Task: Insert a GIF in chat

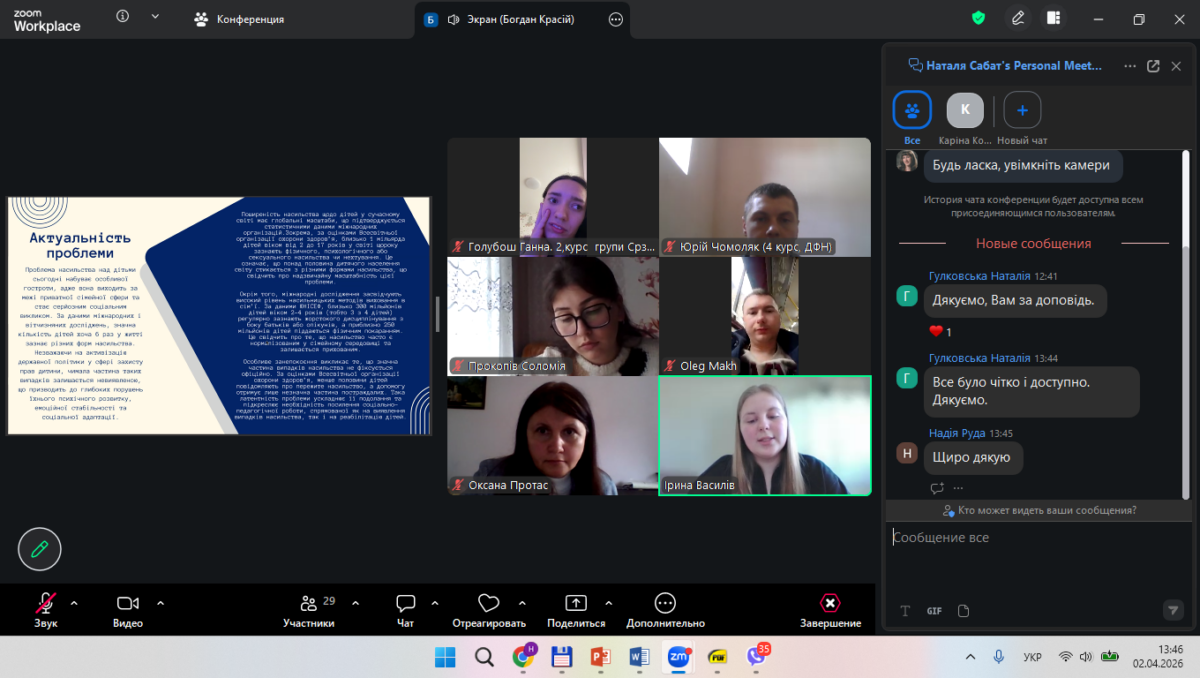Action: 934,611
